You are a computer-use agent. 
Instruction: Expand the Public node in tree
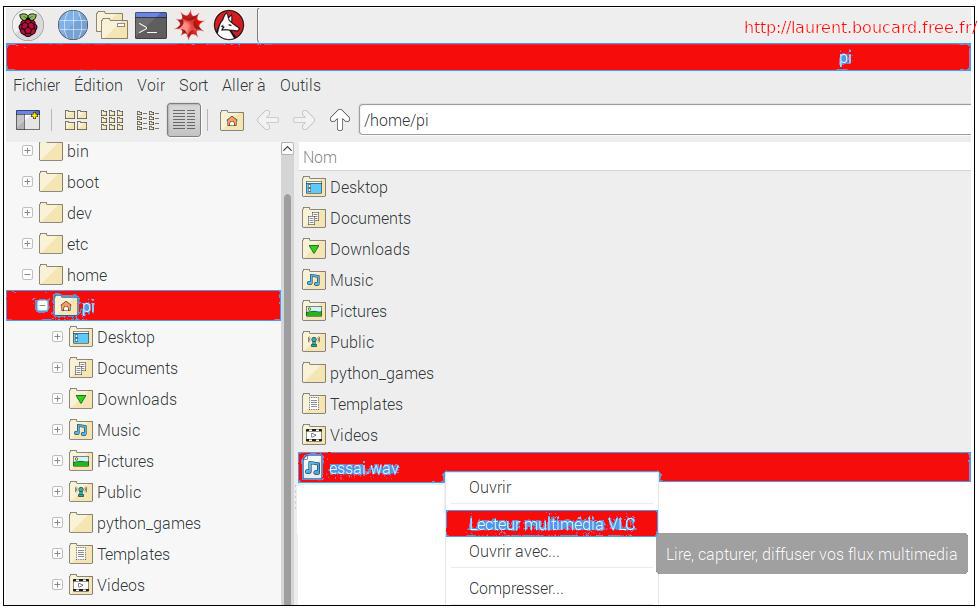57,492
